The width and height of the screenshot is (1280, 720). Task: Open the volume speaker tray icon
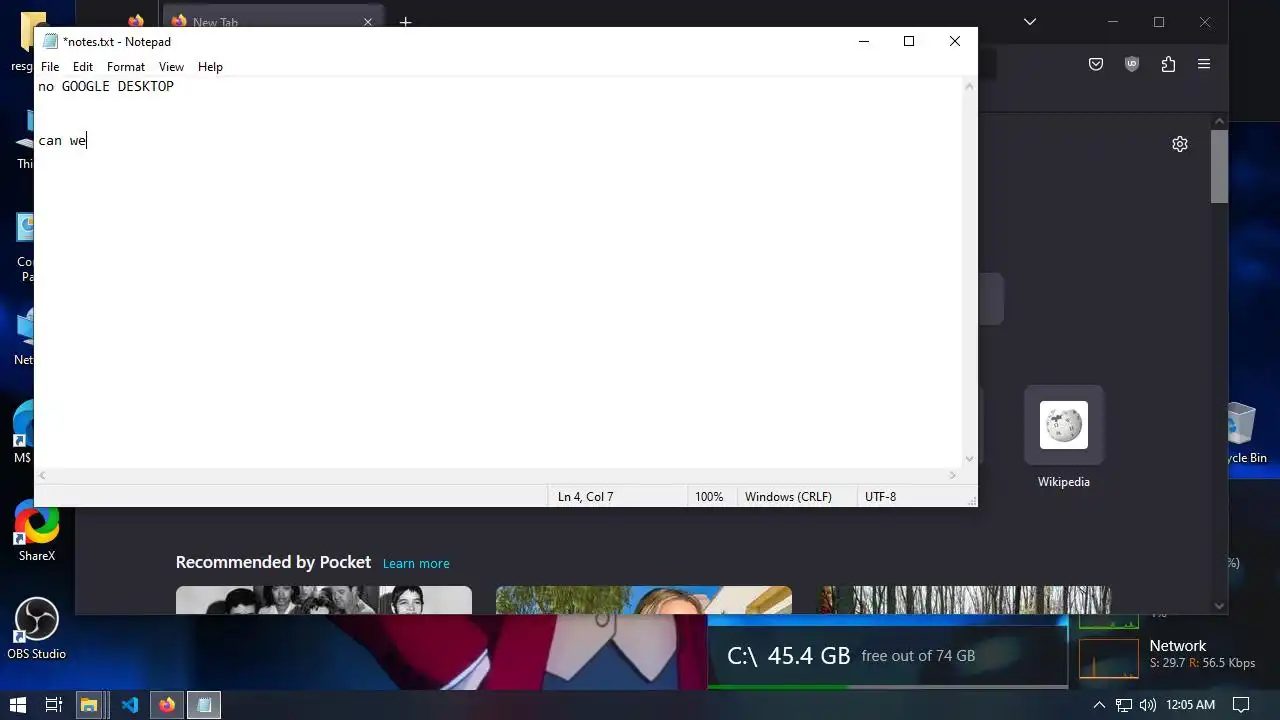coord(1147,705)
